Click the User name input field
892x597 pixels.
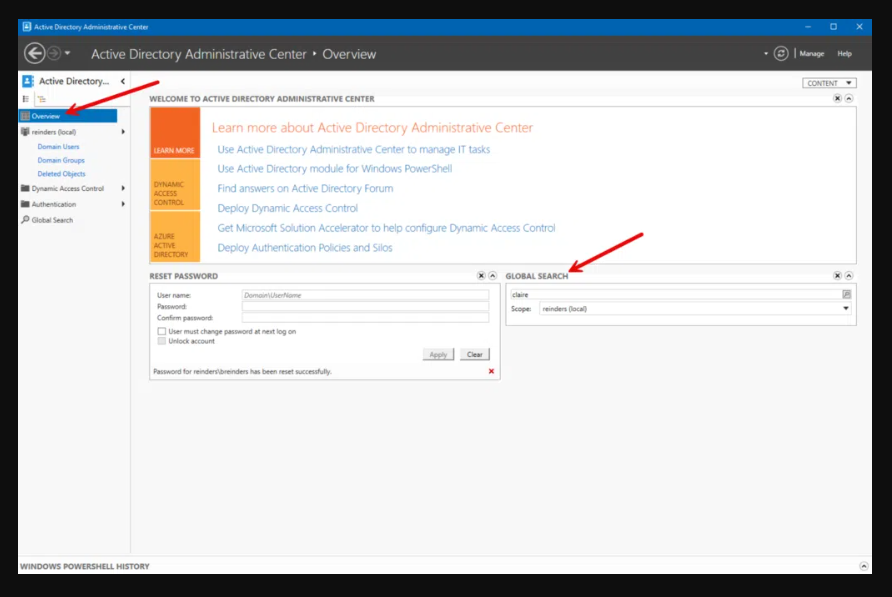[365, 295]
